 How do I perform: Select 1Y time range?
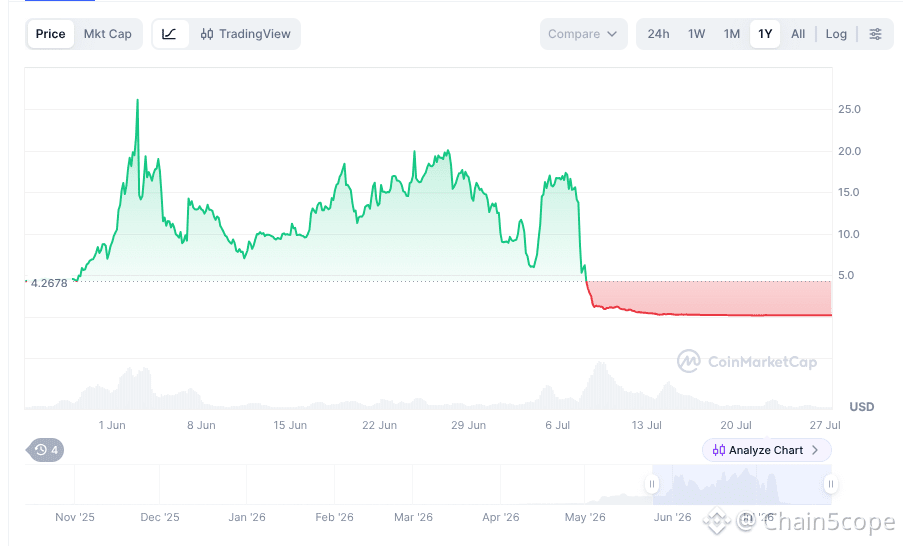[x=765, y=34]
